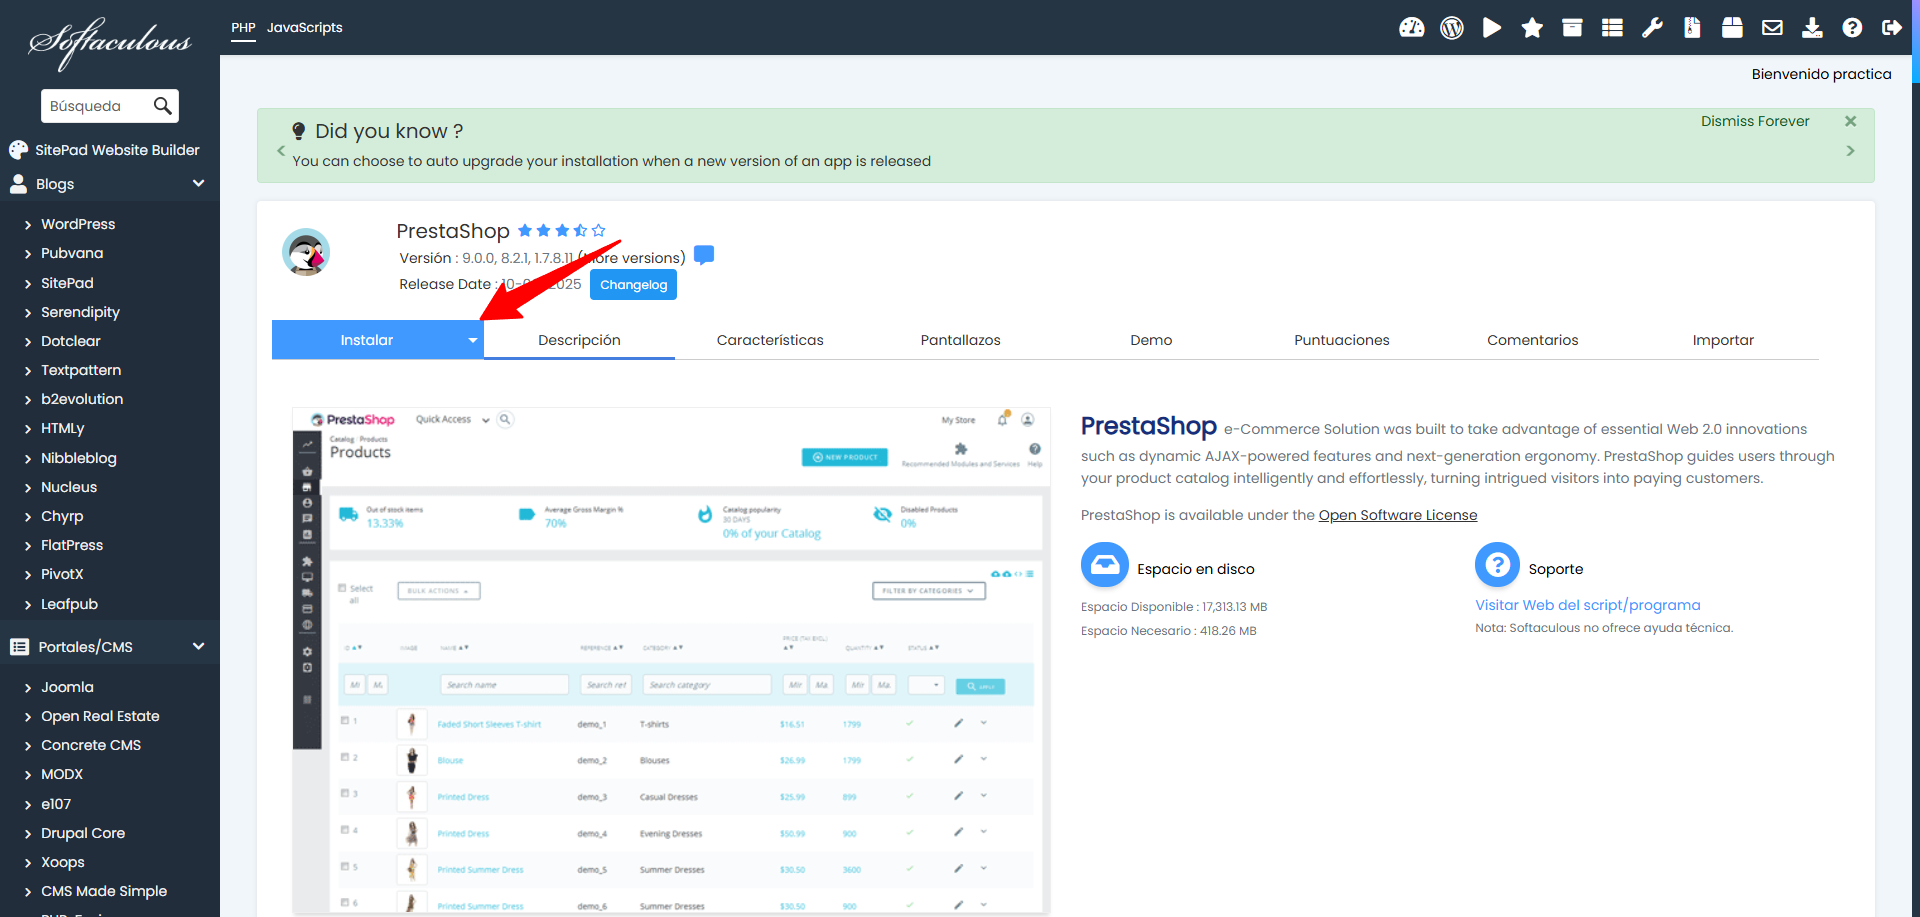Collapse the Portales/CMS category
Image resolution: width=1920 pixels, height=917 pixels.
pyautogui.click(x=198, y=647)
